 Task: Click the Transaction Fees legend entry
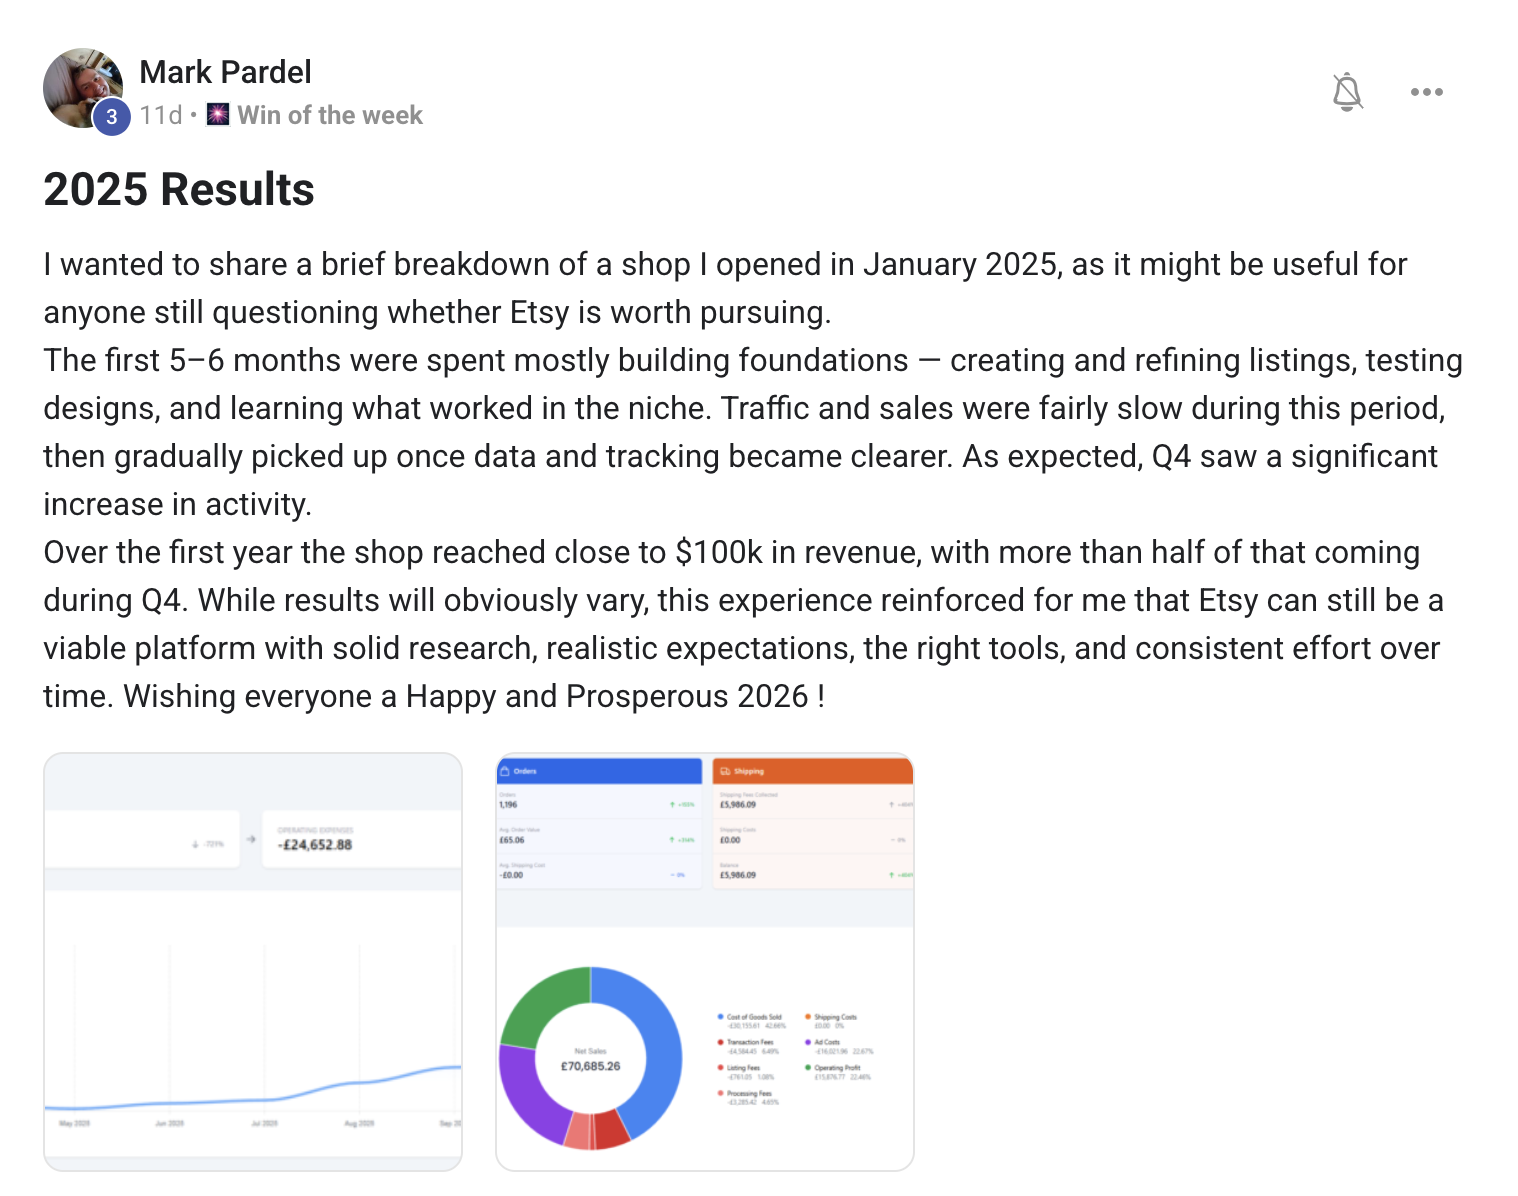tap(749, 1042)
